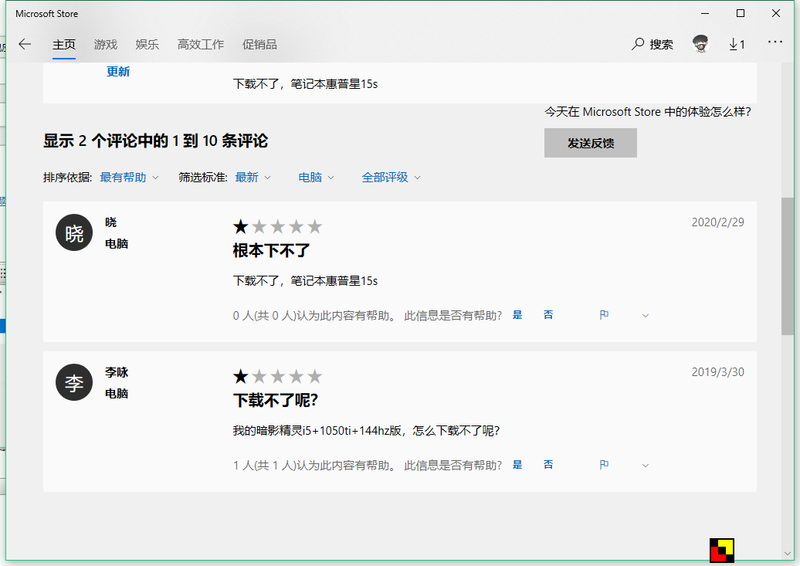Expand the 最有帮助 sort order dropdown
The width and height of the screenshot is (800, 566).
(x=129, y=177)
